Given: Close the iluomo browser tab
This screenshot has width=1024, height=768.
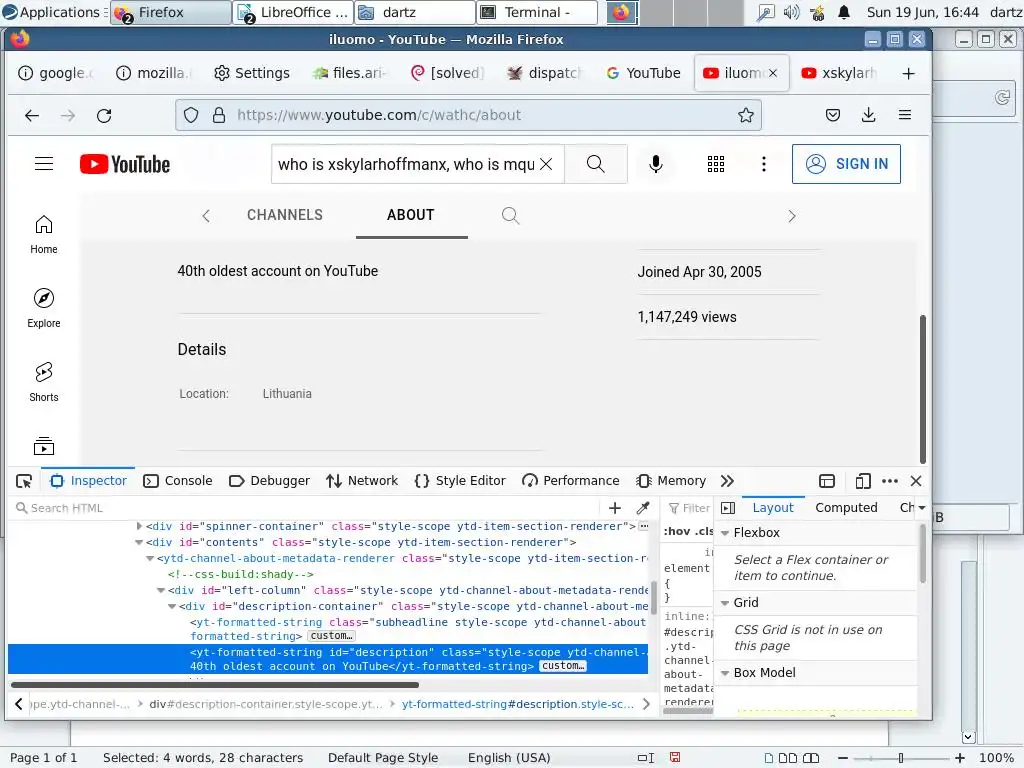Looking at the screenshot, I should (773, 73).
